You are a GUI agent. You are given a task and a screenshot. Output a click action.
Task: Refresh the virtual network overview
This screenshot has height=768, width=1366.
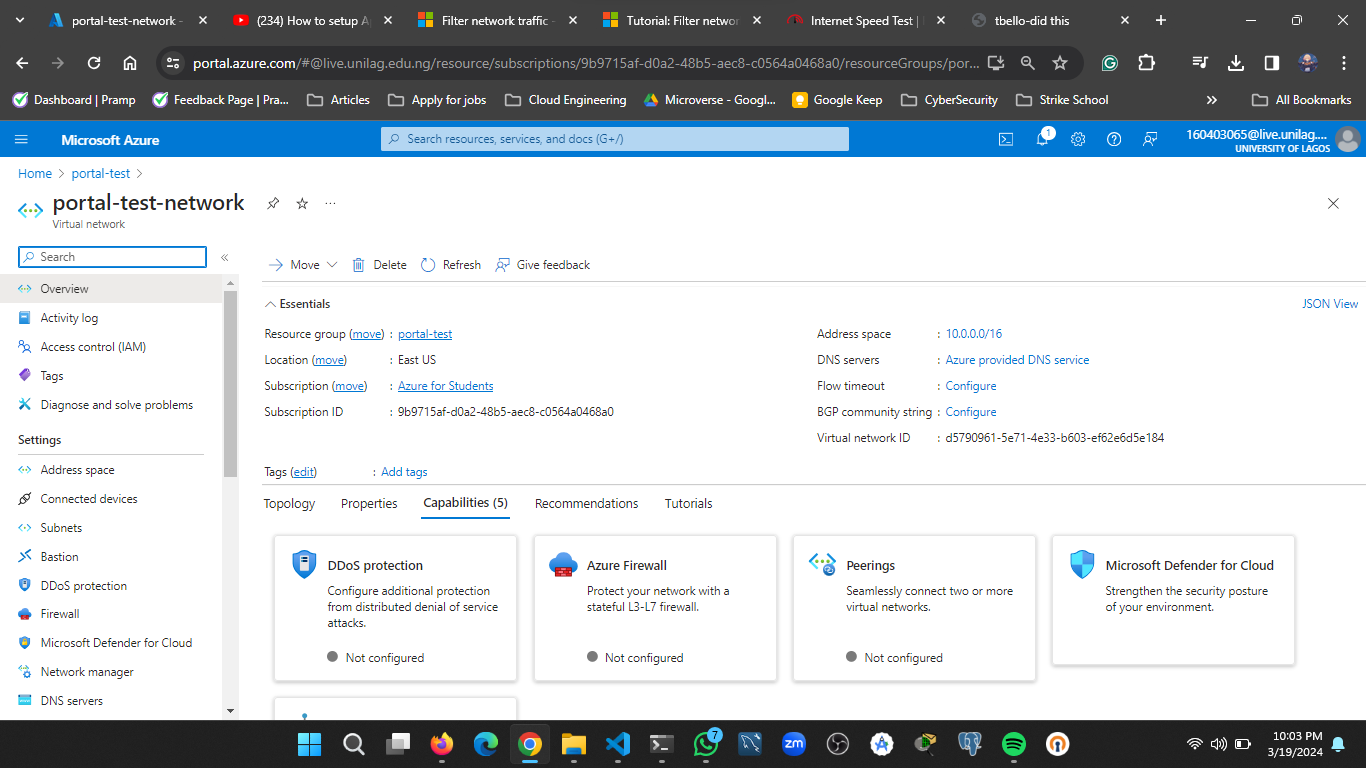[451, 265]
